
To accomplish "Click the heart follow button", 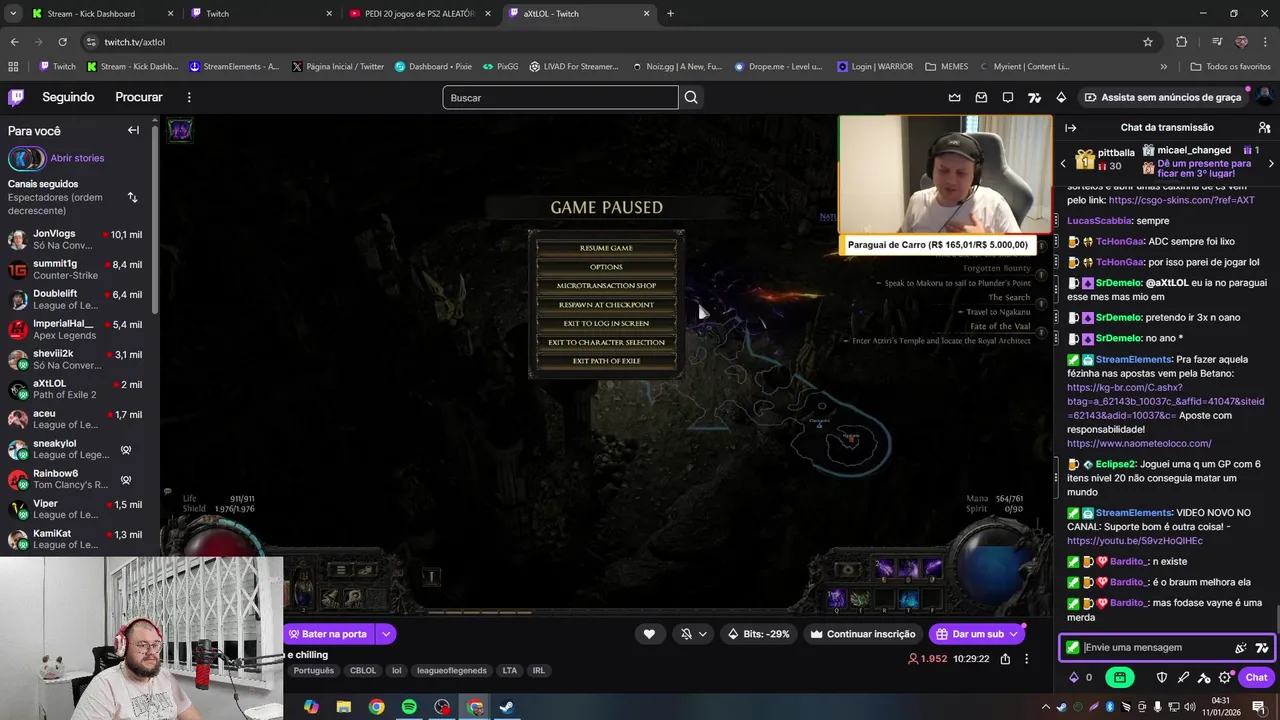I will pos(649,634).
